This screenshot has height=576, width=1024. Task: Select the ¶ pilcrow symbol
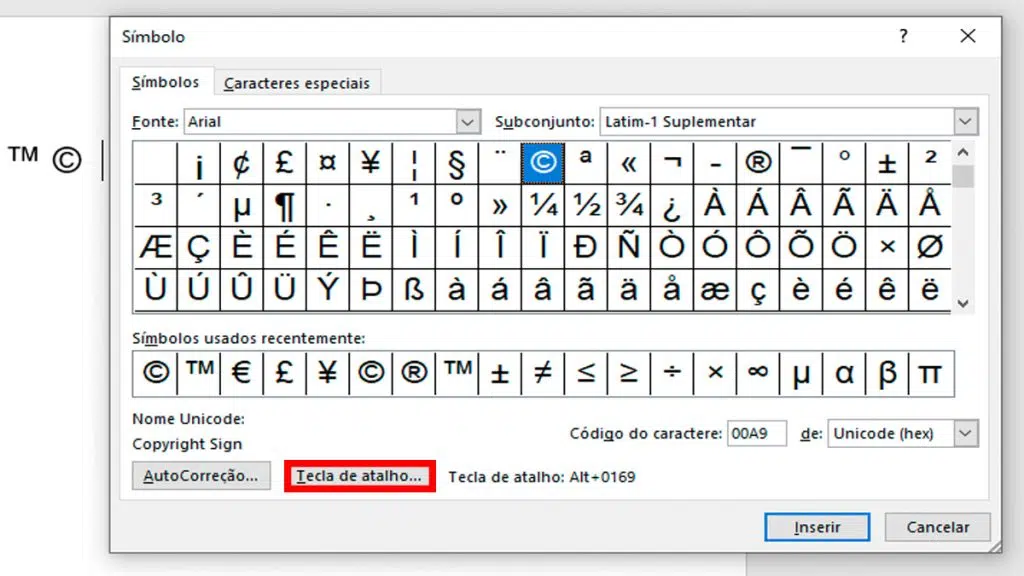(x=284, y=206)
